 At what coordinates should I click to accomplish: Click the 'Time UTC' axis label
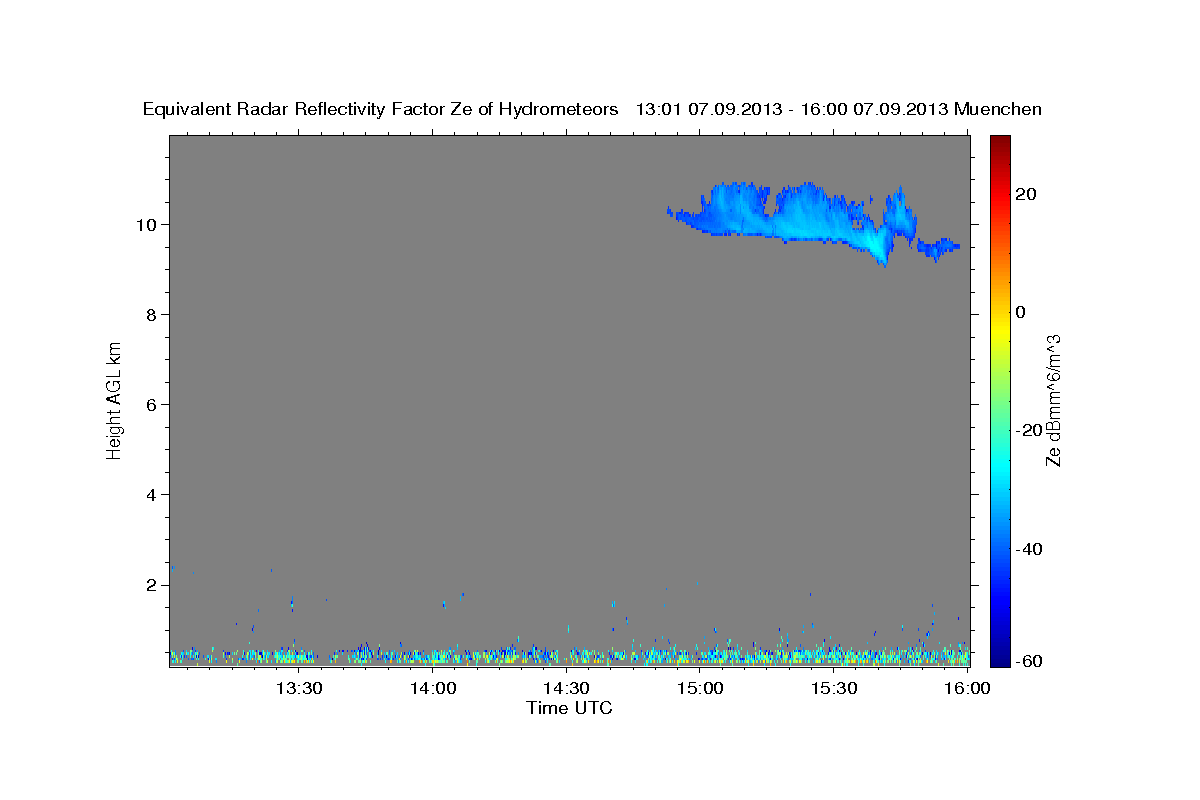click(569, 708)
